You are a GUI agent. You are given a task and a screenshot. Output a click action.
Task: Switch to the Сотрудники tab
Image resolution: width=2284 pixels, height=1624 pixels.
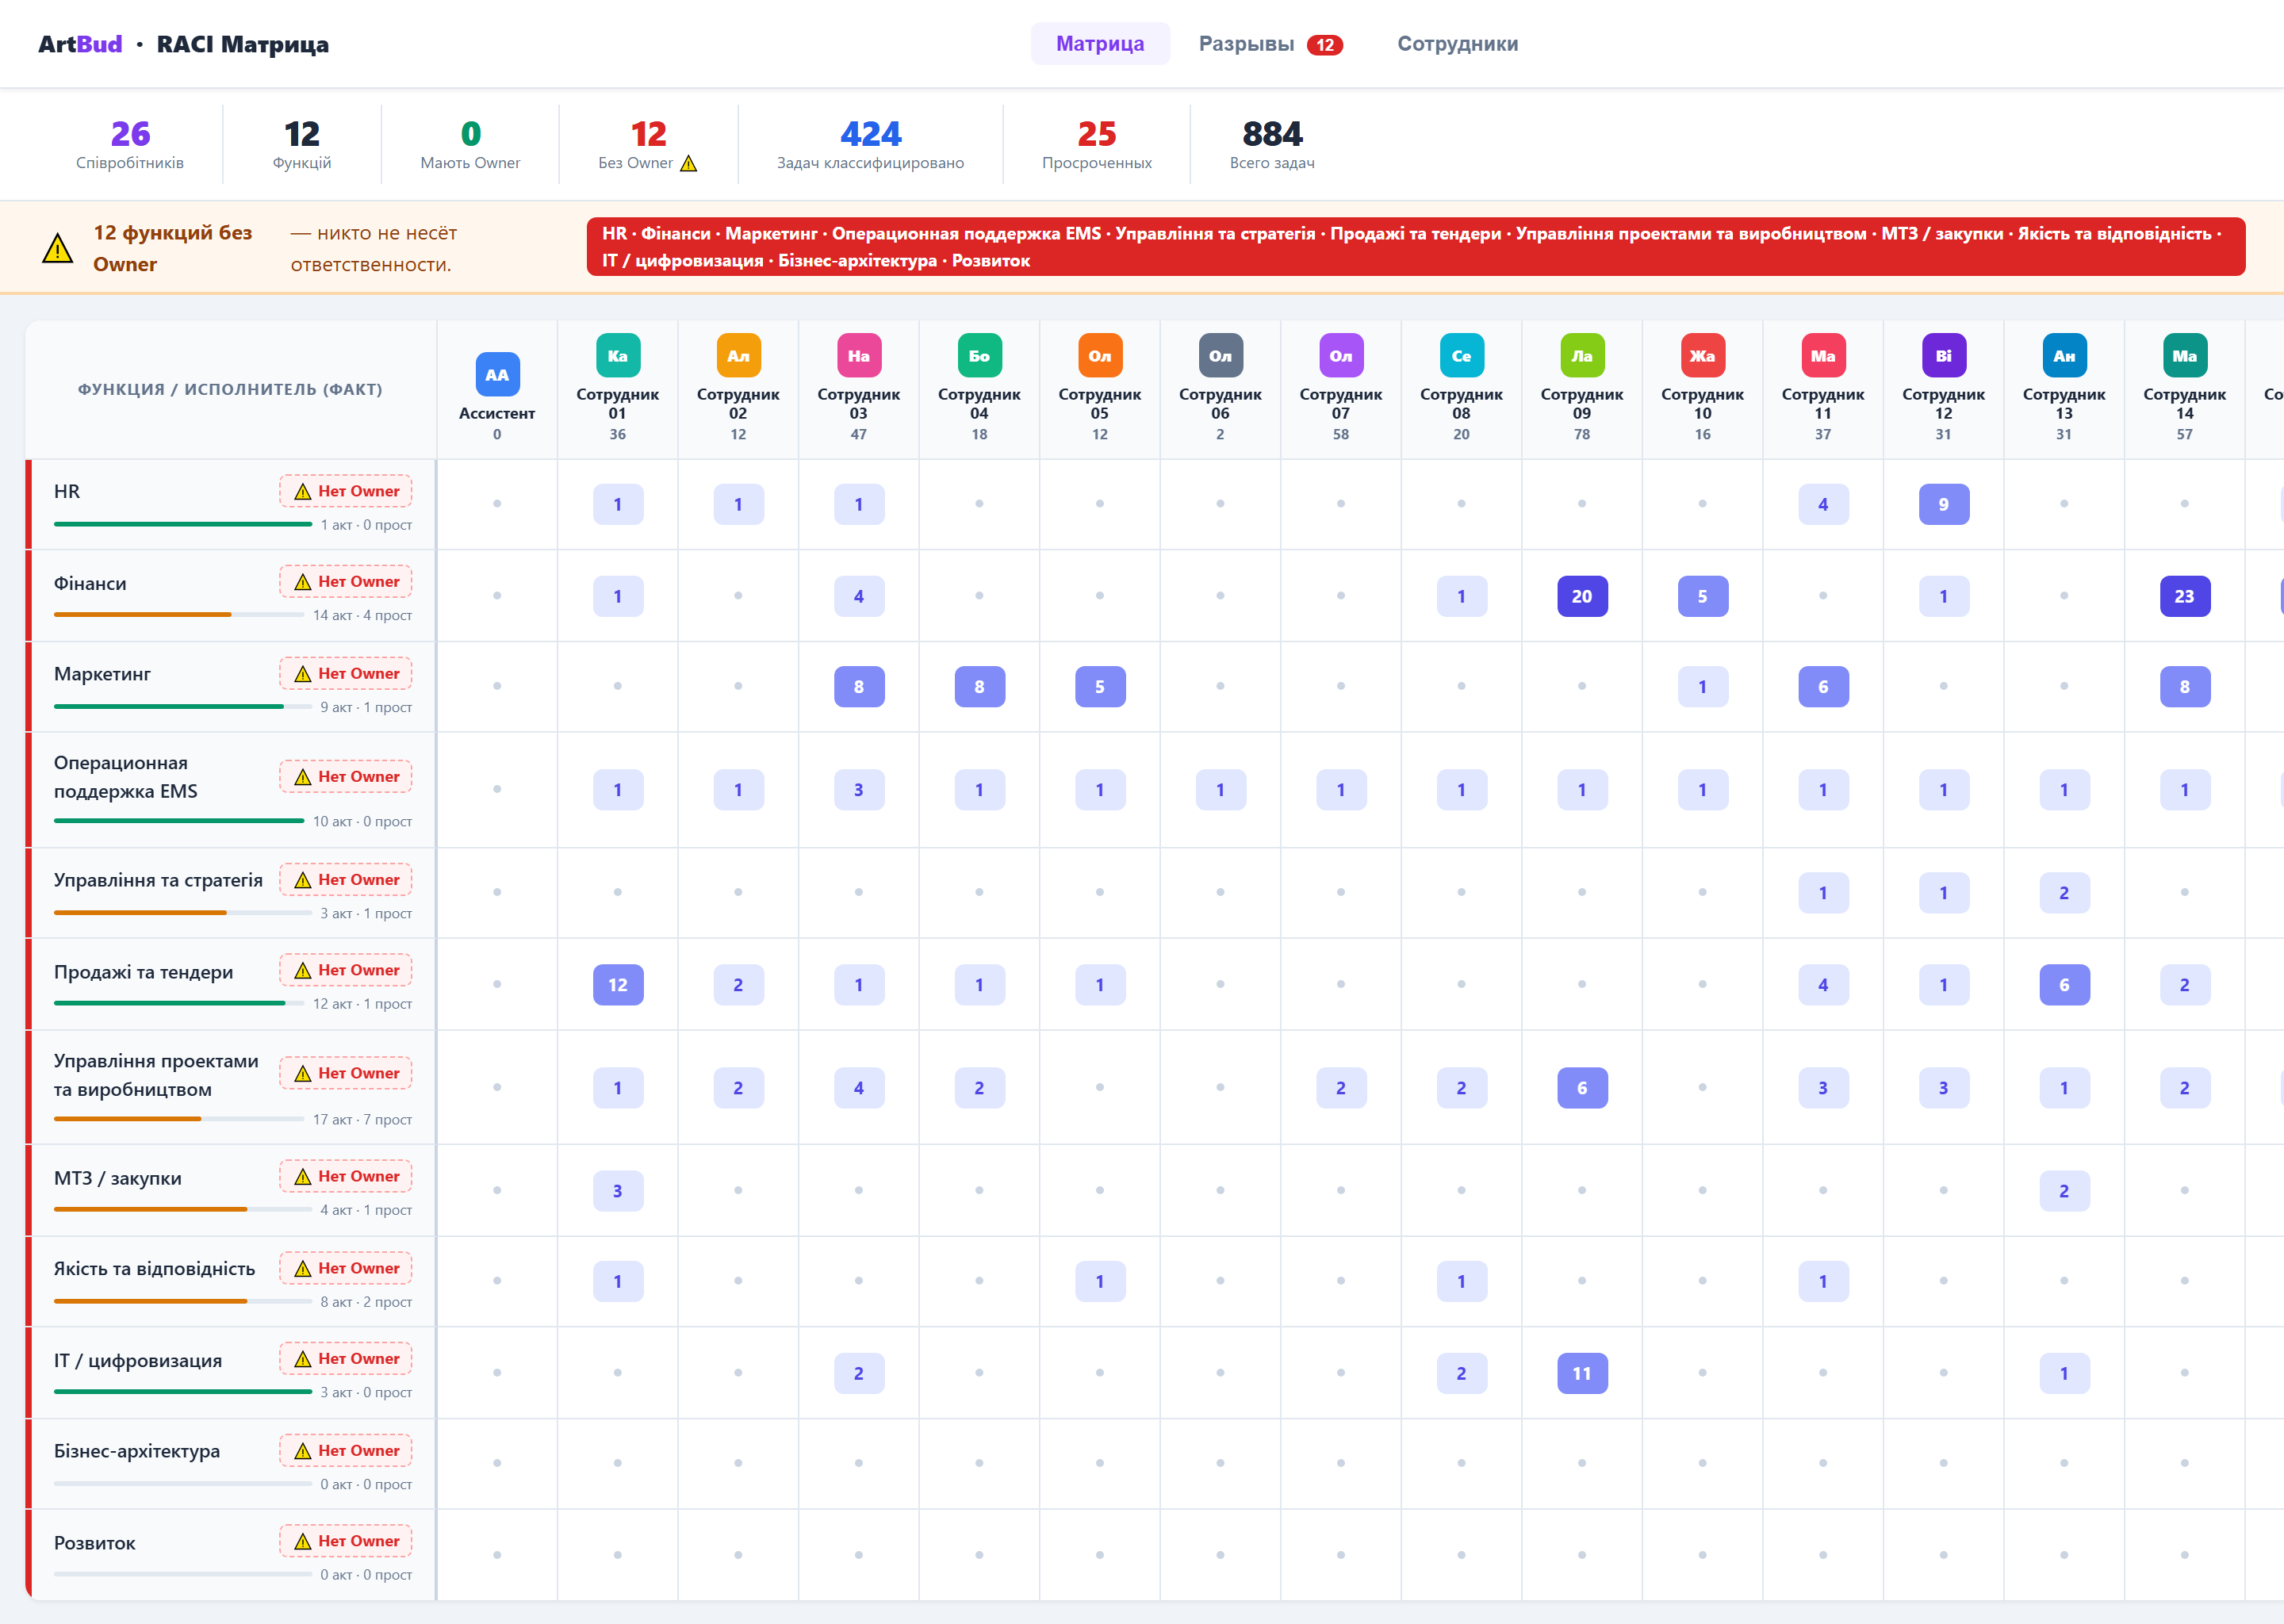(x=1458, y=44)
